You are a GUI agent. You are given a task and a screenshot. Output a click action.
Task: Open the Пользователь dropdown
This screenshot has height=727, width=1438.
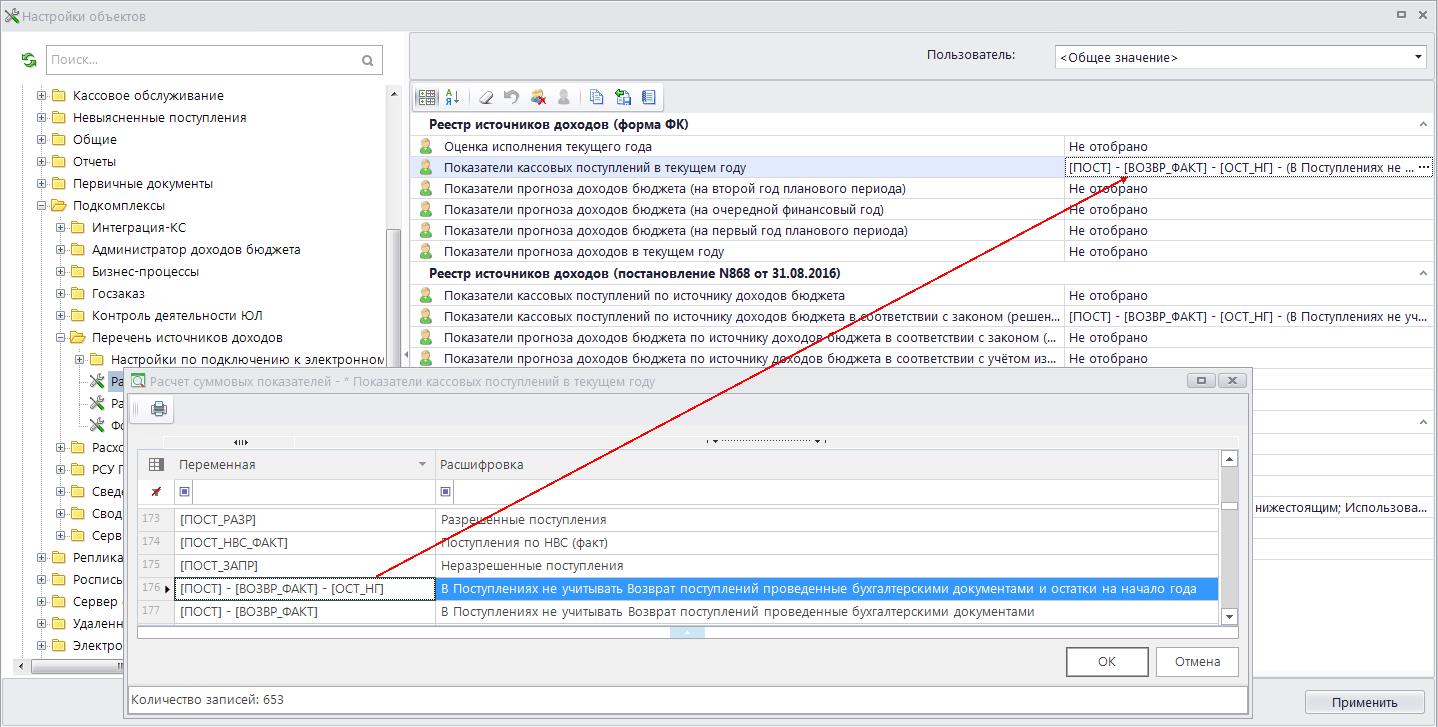point(1419,57)
